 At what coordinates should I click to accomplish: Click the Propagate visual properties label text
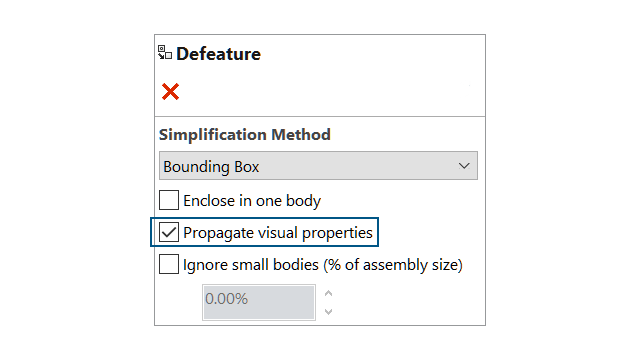point(278,233)
